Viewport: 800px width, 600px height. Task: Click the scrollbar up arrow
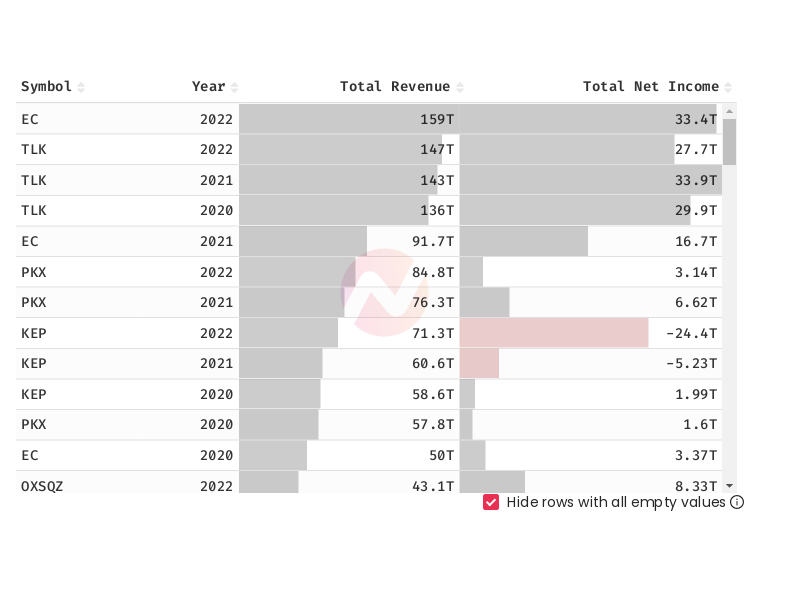(730, 111)
